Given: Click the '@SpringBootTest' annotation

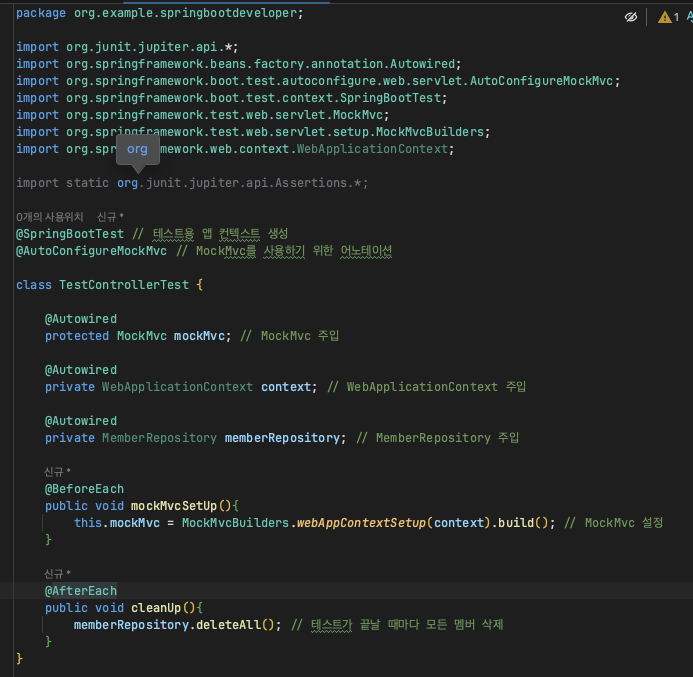Looking at the screenshot, I should [70, 234].
